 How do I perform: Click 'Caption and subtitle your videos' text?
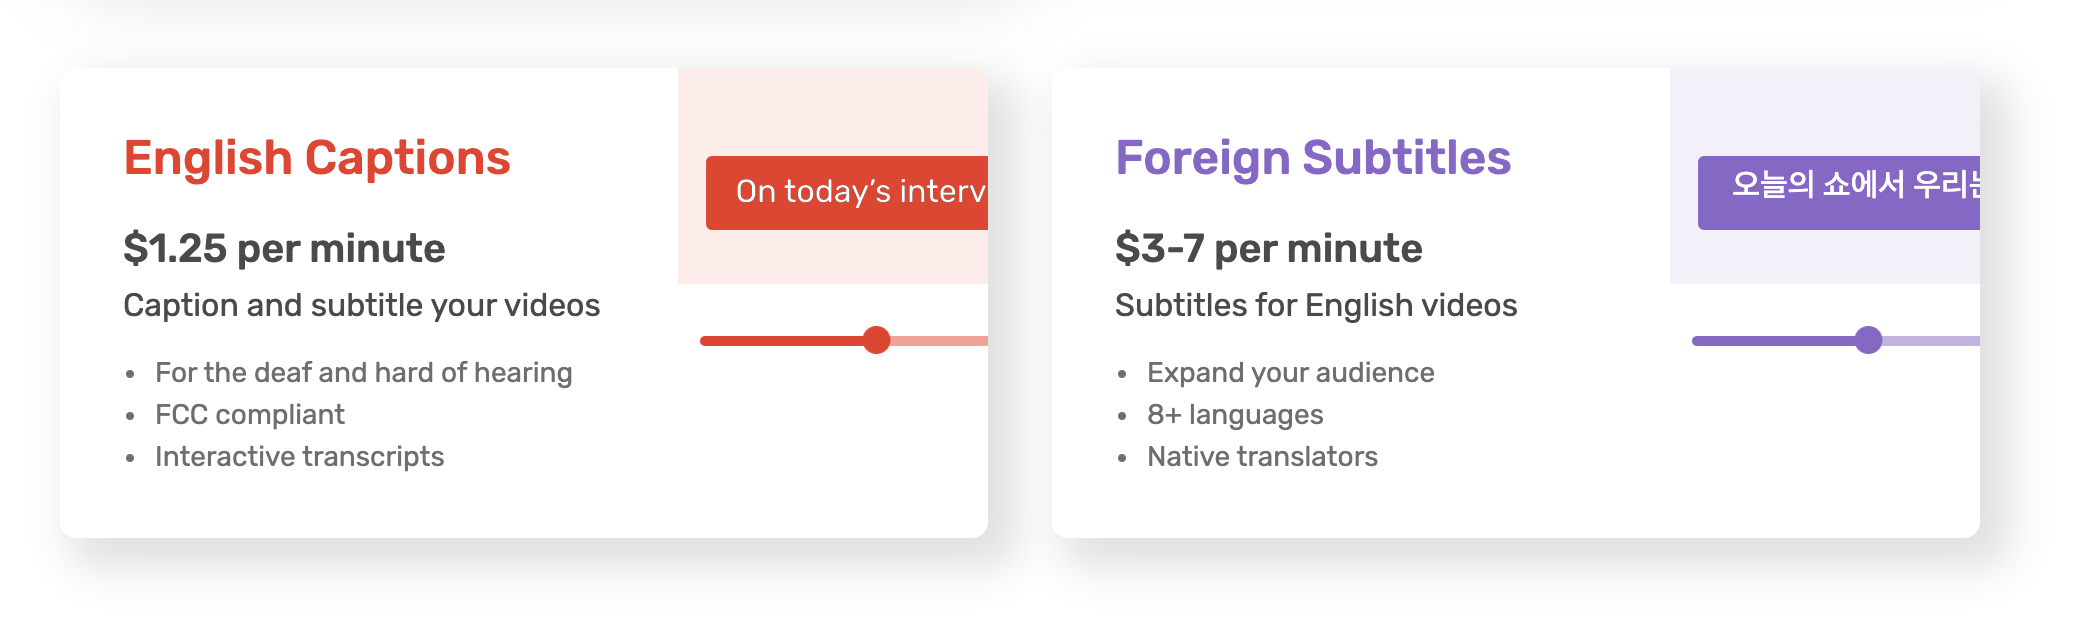click(361, 305)
